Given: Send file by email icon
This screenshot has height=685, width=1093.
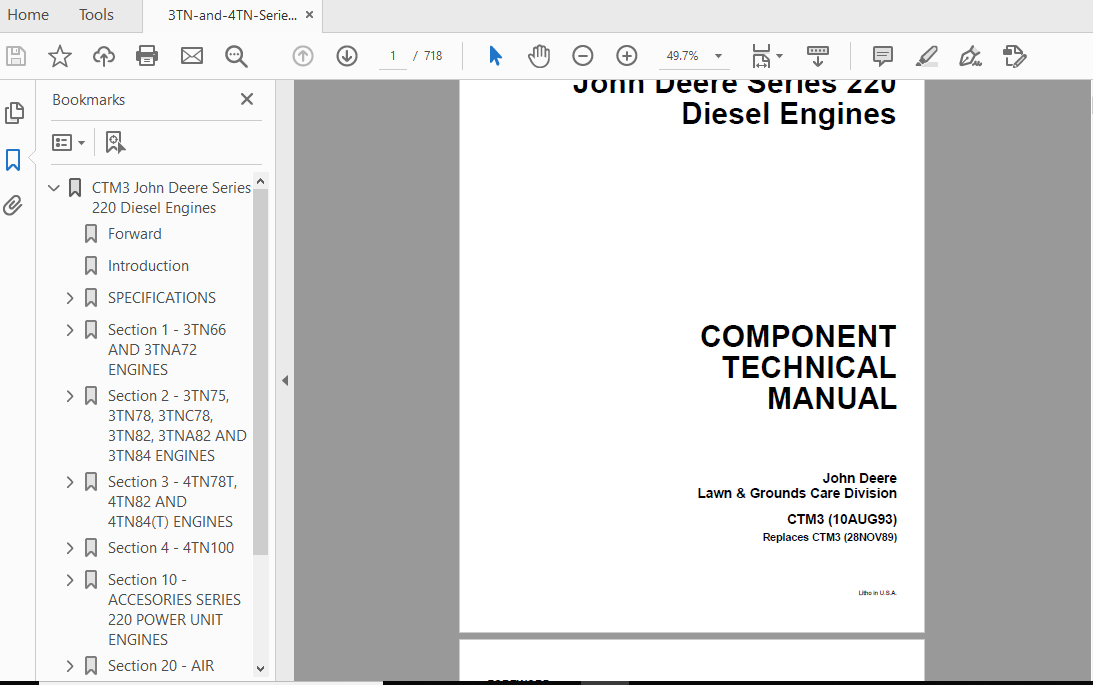Looking at the screenshot, I should [x=192, y=56].
